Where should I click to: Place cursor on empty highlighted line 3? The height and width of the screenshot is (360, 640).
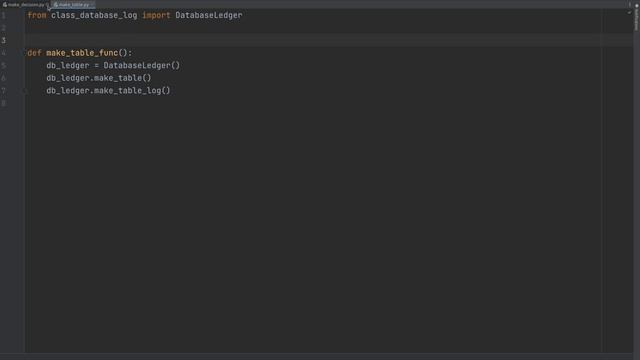[x=312, y=40]
